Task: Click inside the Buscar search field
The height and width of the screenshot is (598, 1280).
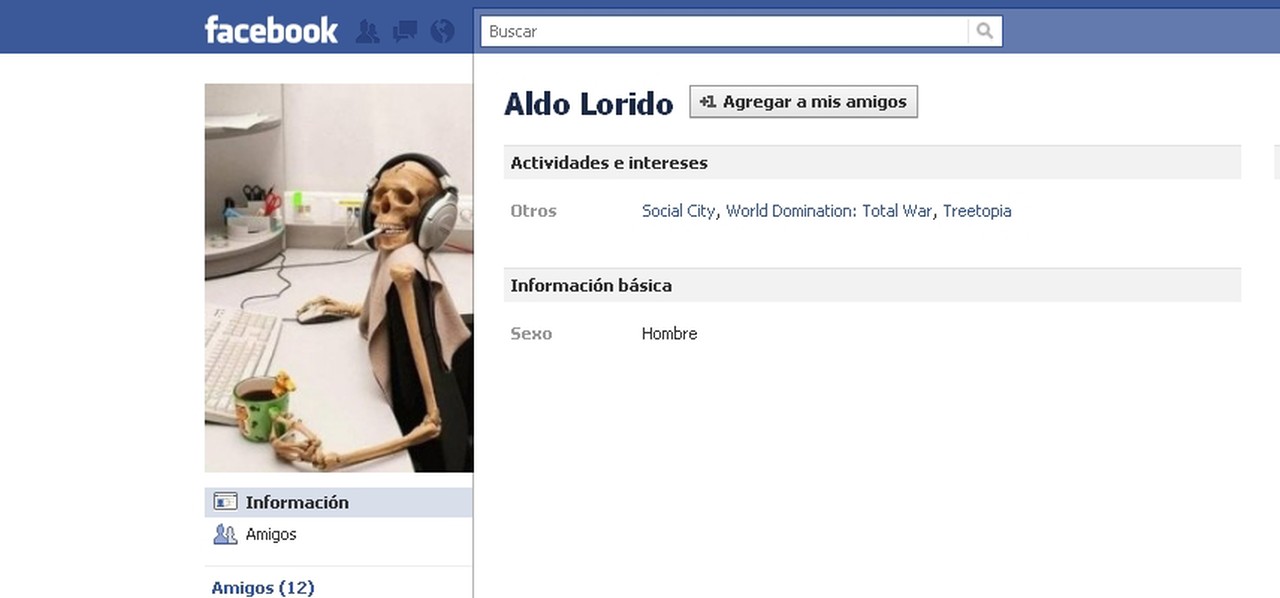Action: tap(700, 31)
